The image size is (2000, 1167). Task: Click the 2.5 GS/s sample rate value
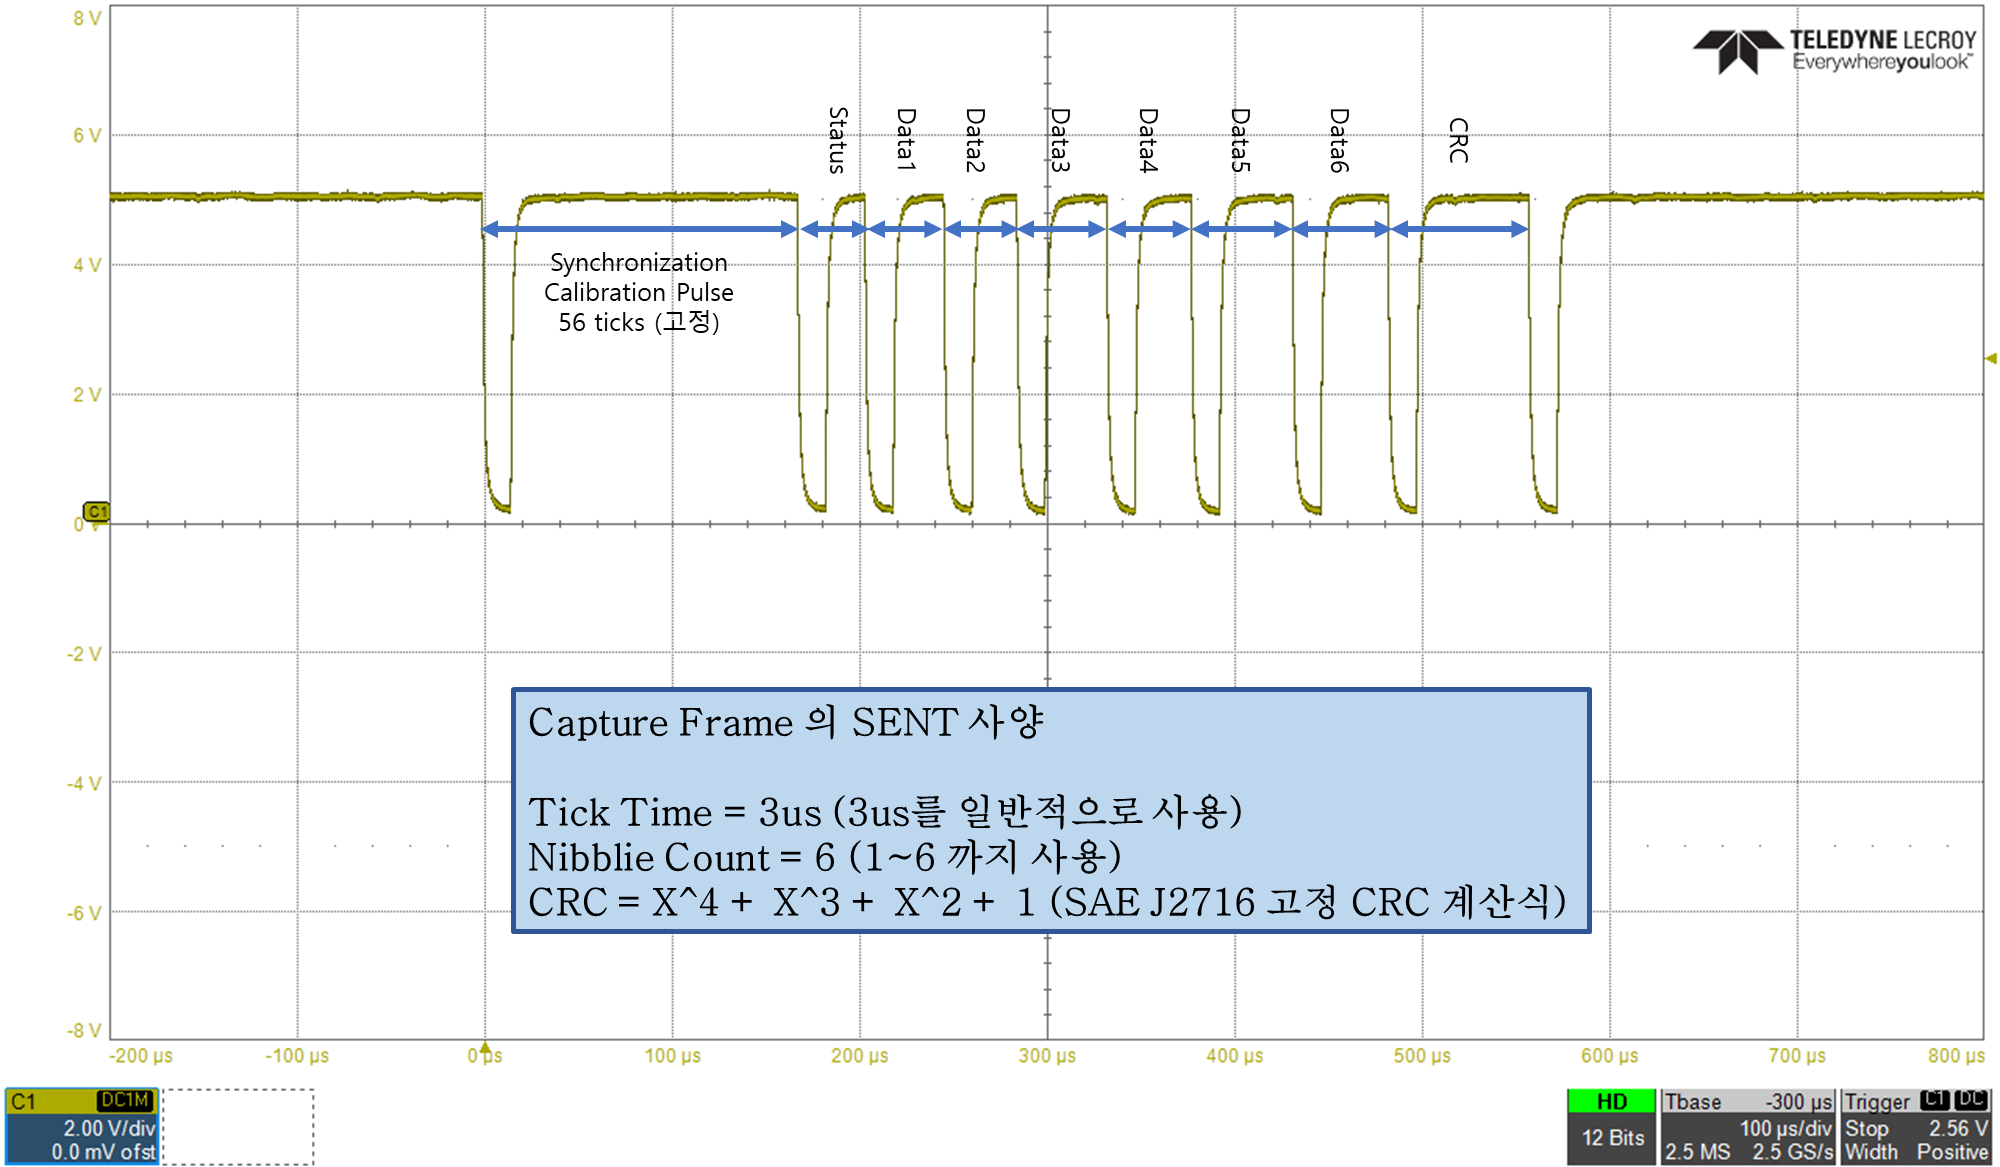pos(1792,1152)
